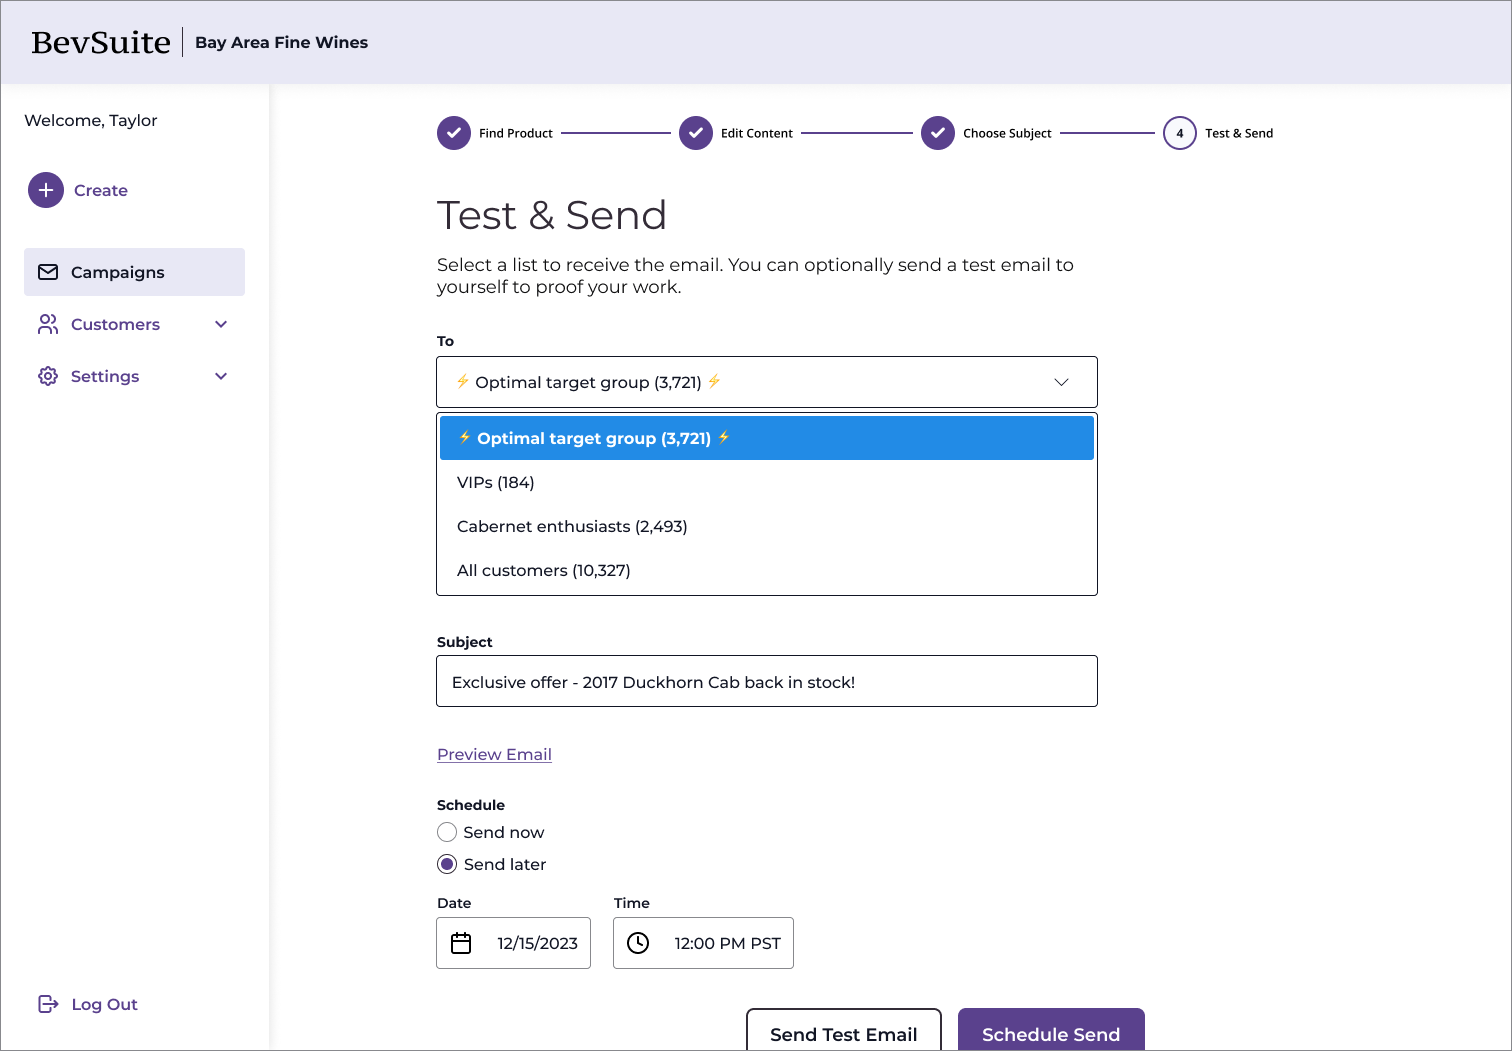Click the clock icon in Time field
The height and width of the screenshot is (1051, 1512).
[638, 943]
